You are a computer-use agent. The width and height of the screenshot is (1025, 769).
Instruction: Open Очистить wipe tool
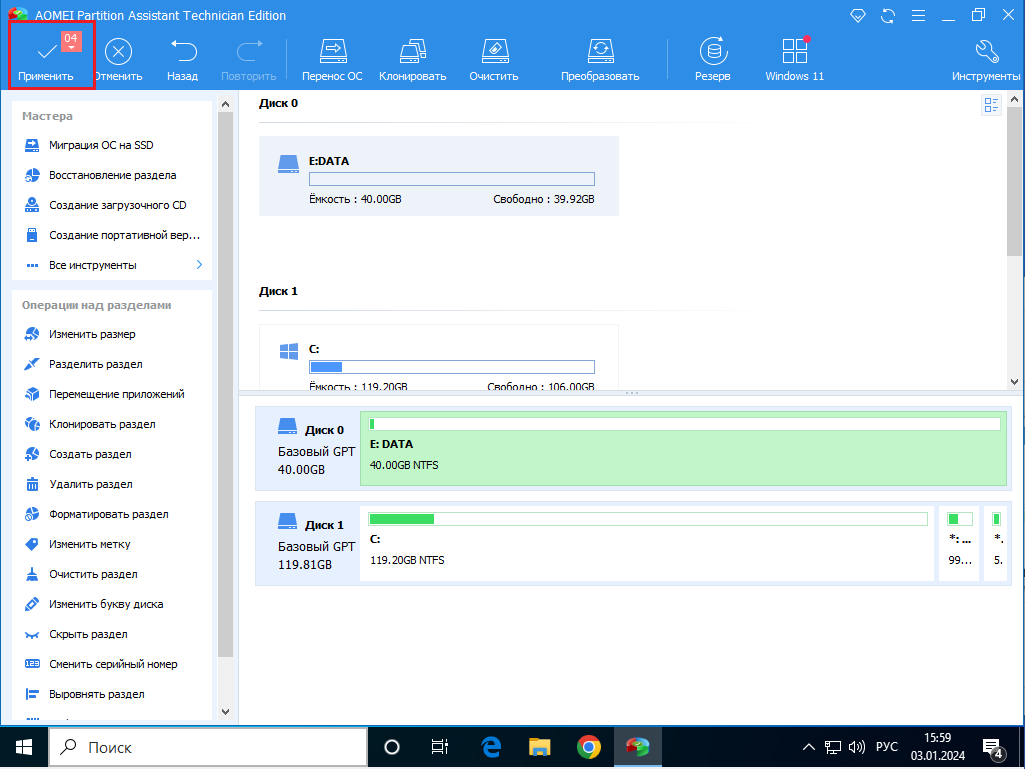[x=494, y=60]
